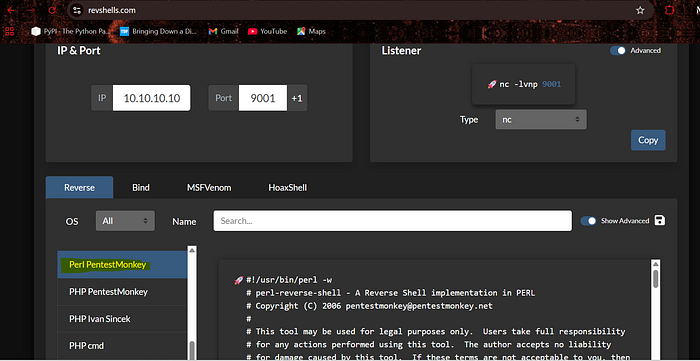This screenshot has width=700, height=361.
Task: Edit the Port field 9001
Action: [x=262, y=98]
